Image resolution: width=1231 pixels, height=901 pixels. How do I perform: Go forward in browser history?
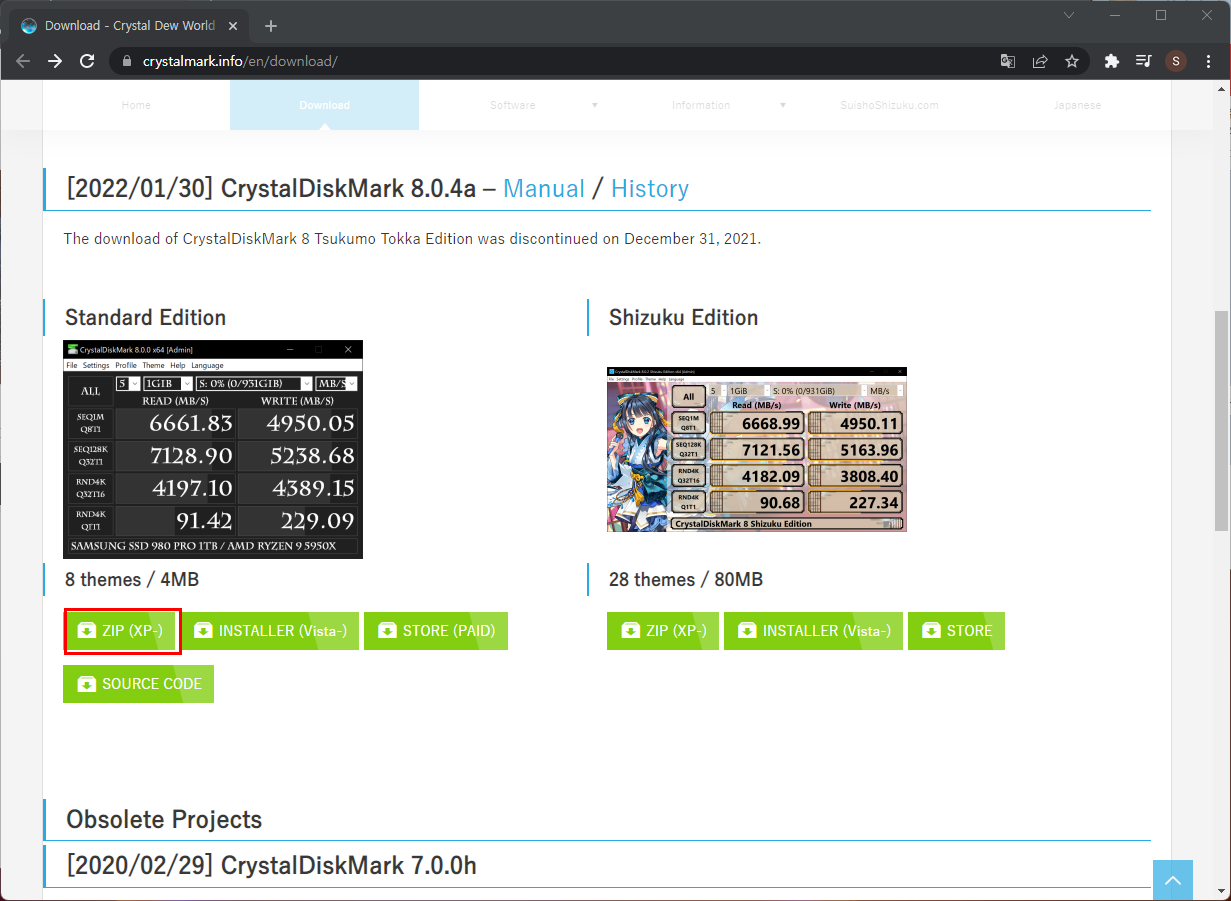tap(55, 61)
